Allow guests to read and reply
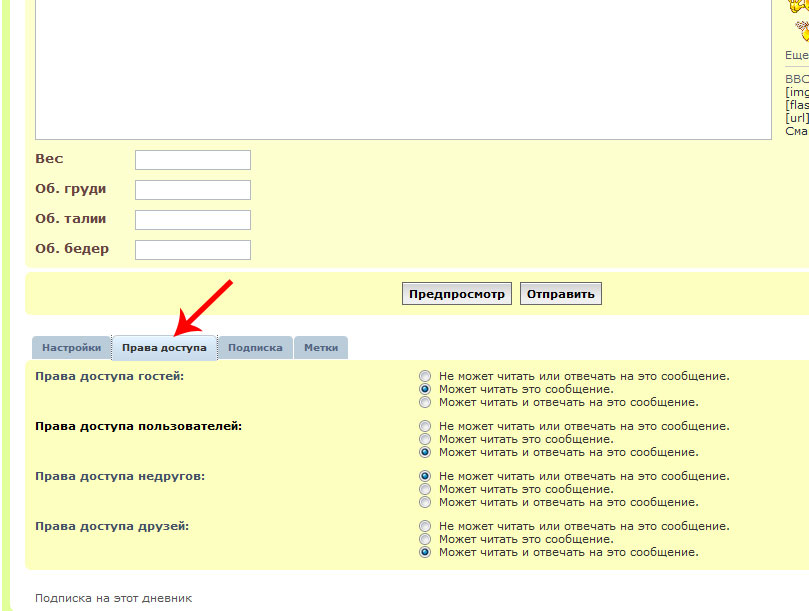Screen dimensions: 809x611 click(x=425, y=402)
